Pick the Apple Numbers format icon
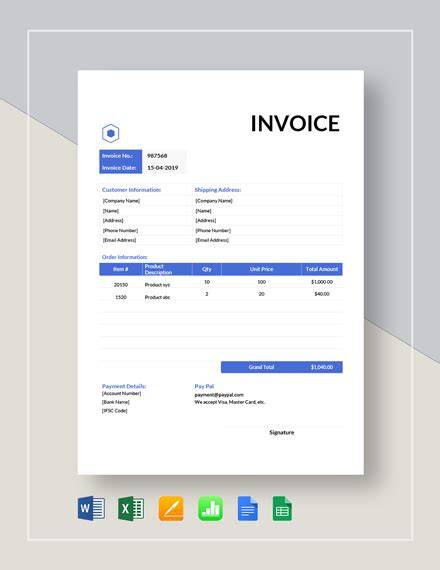Viewport: 440px width, 570px height. [210, 509]
